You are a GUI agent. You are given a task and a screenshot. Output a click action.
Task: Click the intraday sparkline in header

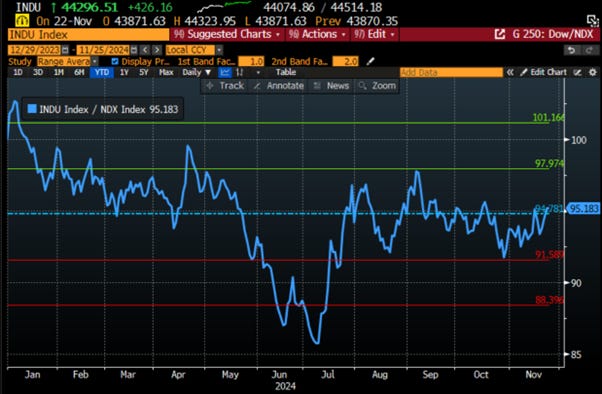(224, 7)
